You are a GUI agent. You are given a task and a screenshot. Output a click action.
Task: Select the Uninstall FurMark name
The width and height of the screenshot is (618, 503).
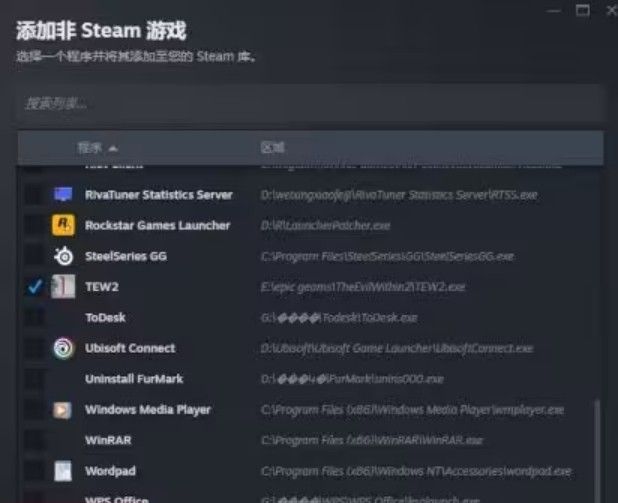(134, 379)
